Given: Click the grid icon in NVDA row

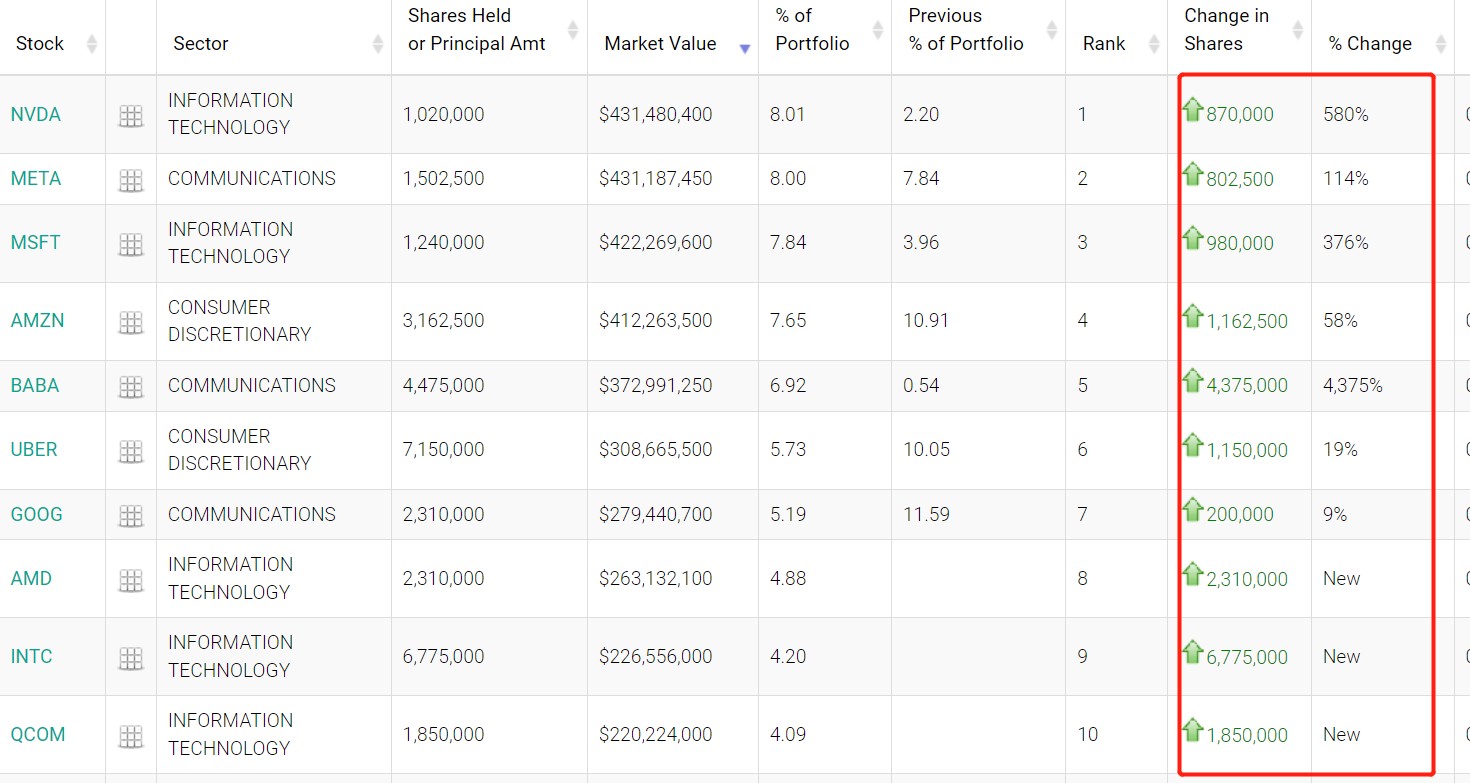Looking at the screenshot, I should (x=131, y=116).
